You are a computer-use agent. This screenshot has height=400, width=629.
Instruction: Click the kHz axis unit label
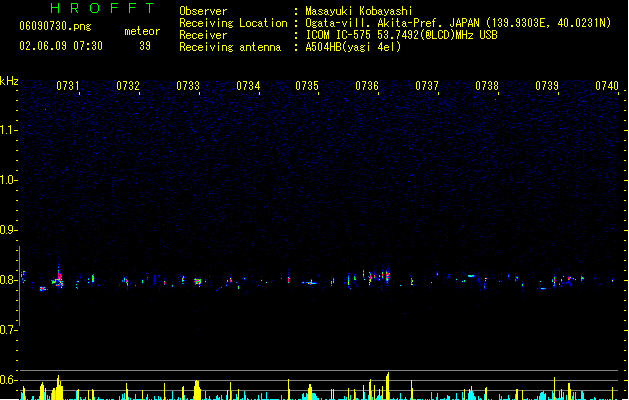point(9,81)
